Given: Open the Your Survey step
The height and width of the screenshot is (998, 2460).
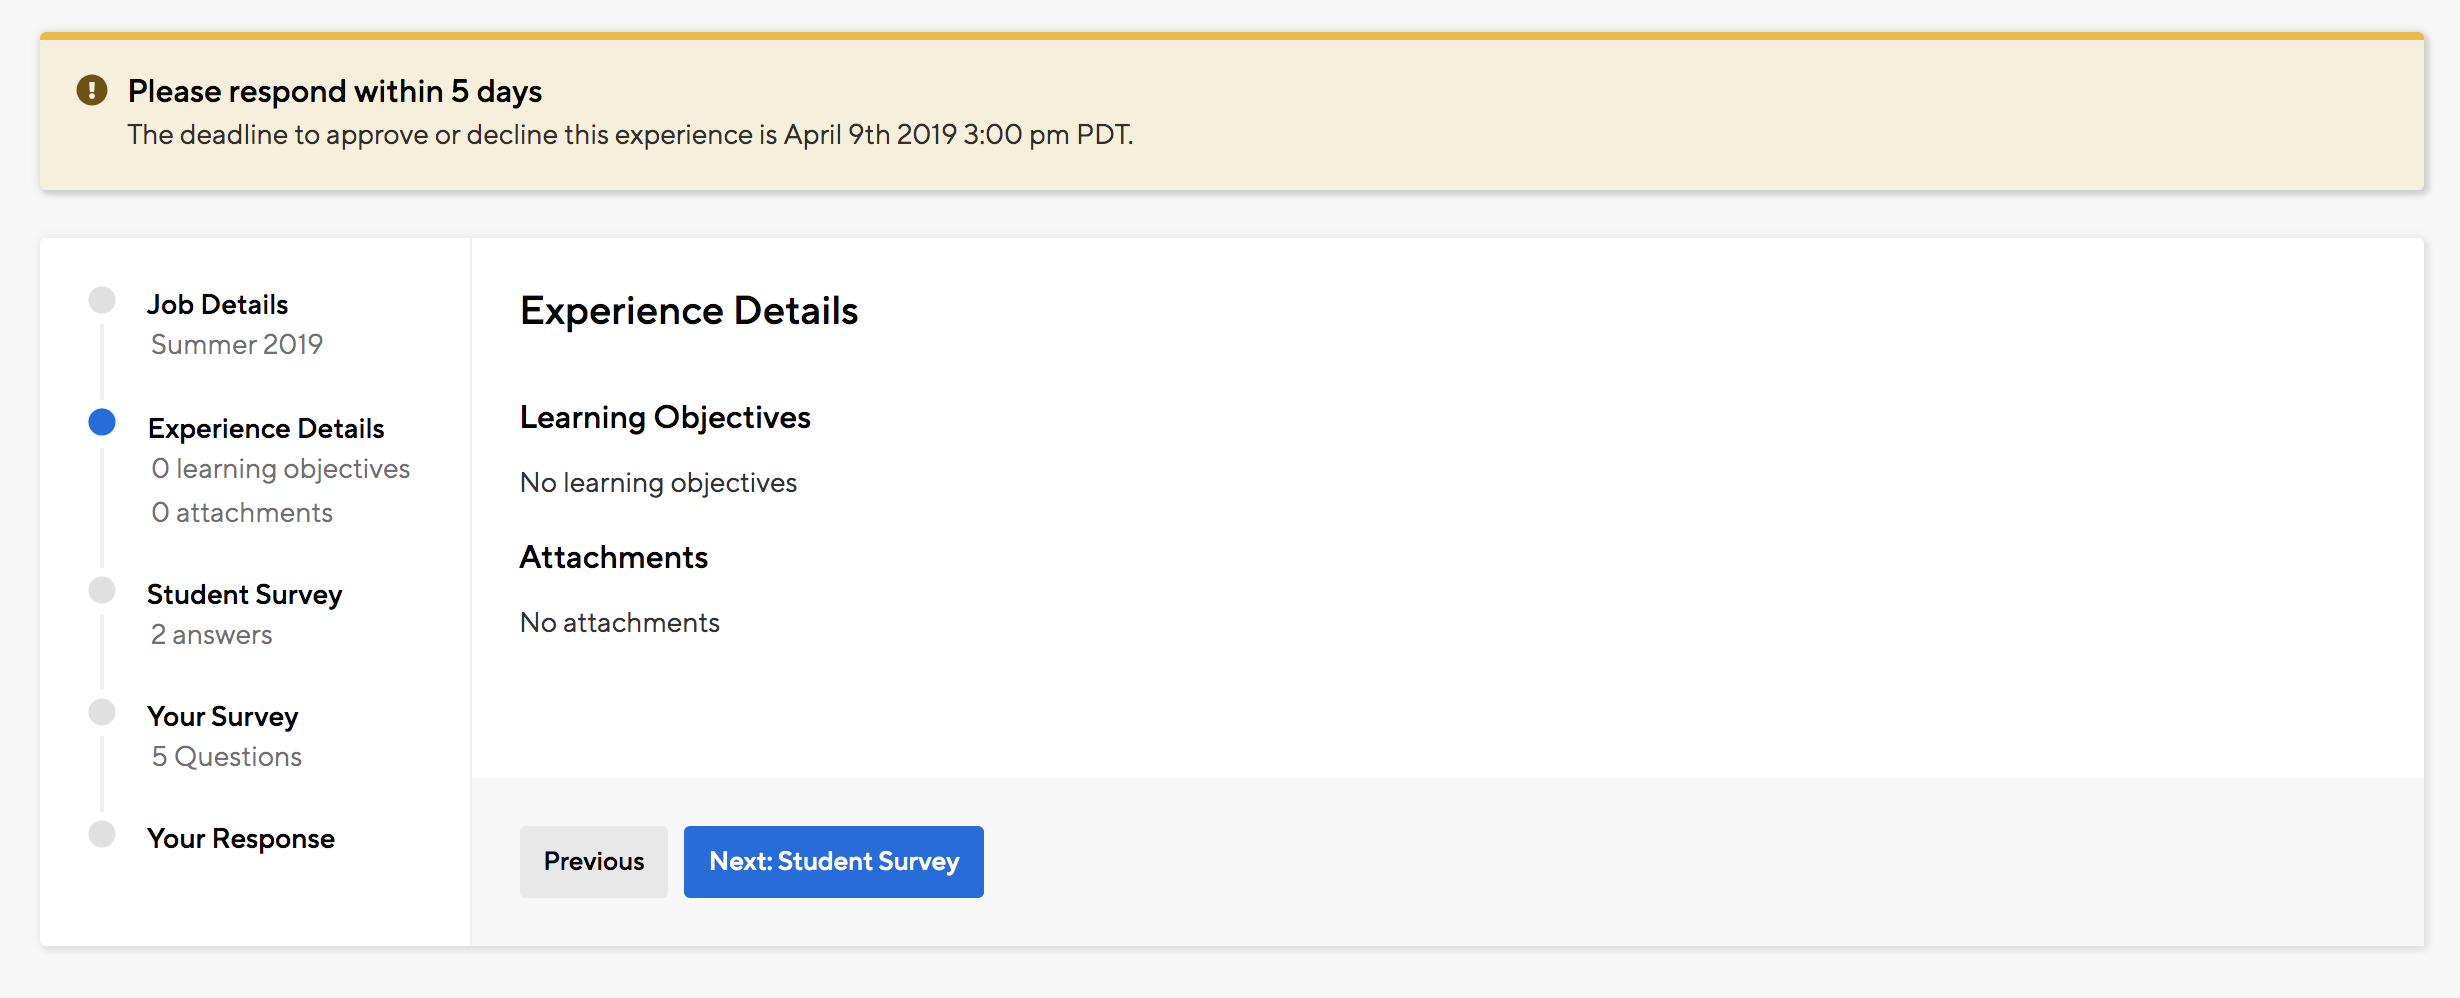Looking at the screenshot, I should [222, 716].
